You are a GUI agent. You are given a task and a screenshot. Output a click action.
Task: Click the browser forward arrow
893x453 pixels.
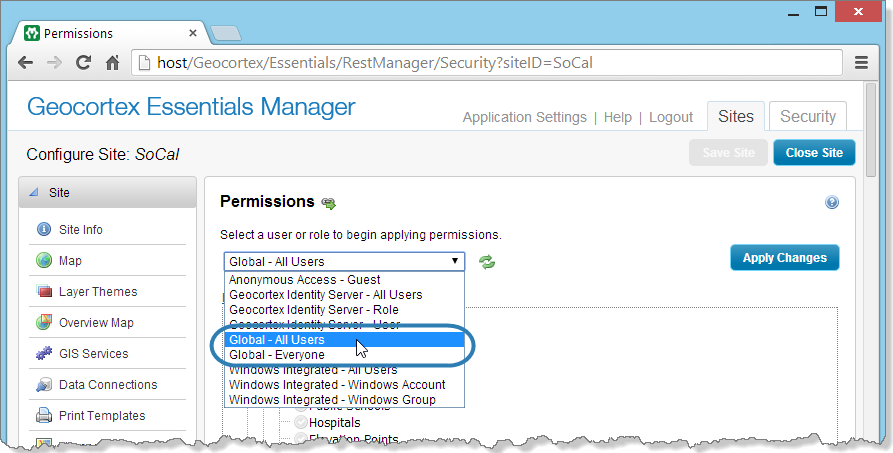55,63
